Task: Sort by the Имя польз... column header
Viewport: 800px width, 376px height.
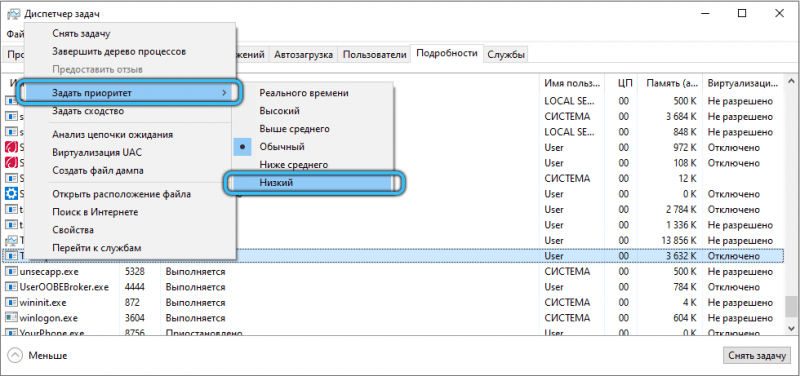Action: click(x=572, y=82)
